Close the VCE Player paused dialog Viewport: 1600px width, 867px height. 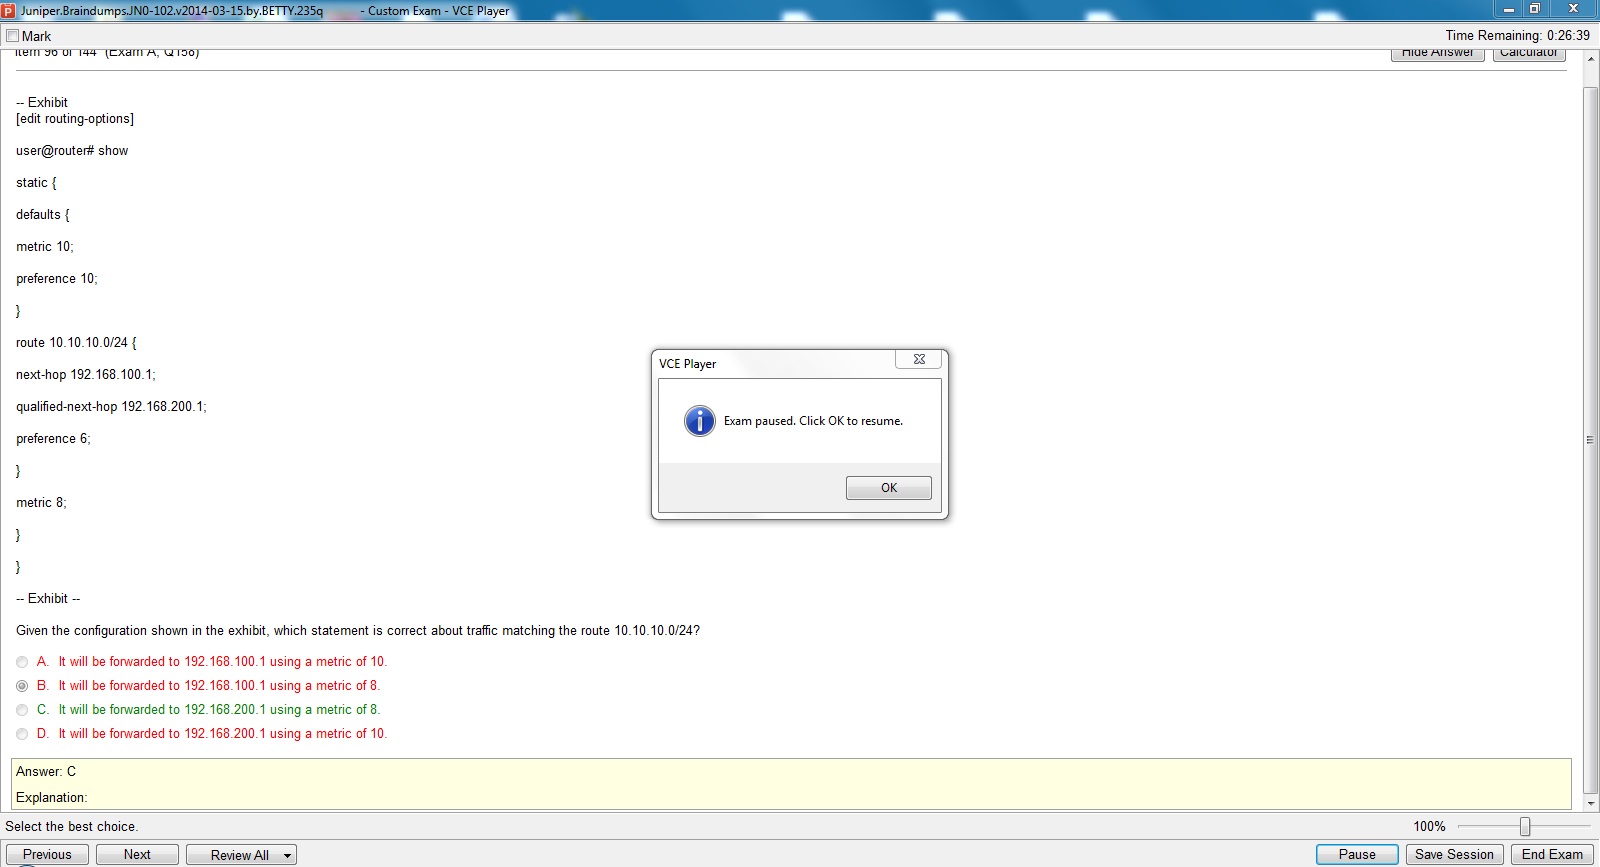click(919, 359)
